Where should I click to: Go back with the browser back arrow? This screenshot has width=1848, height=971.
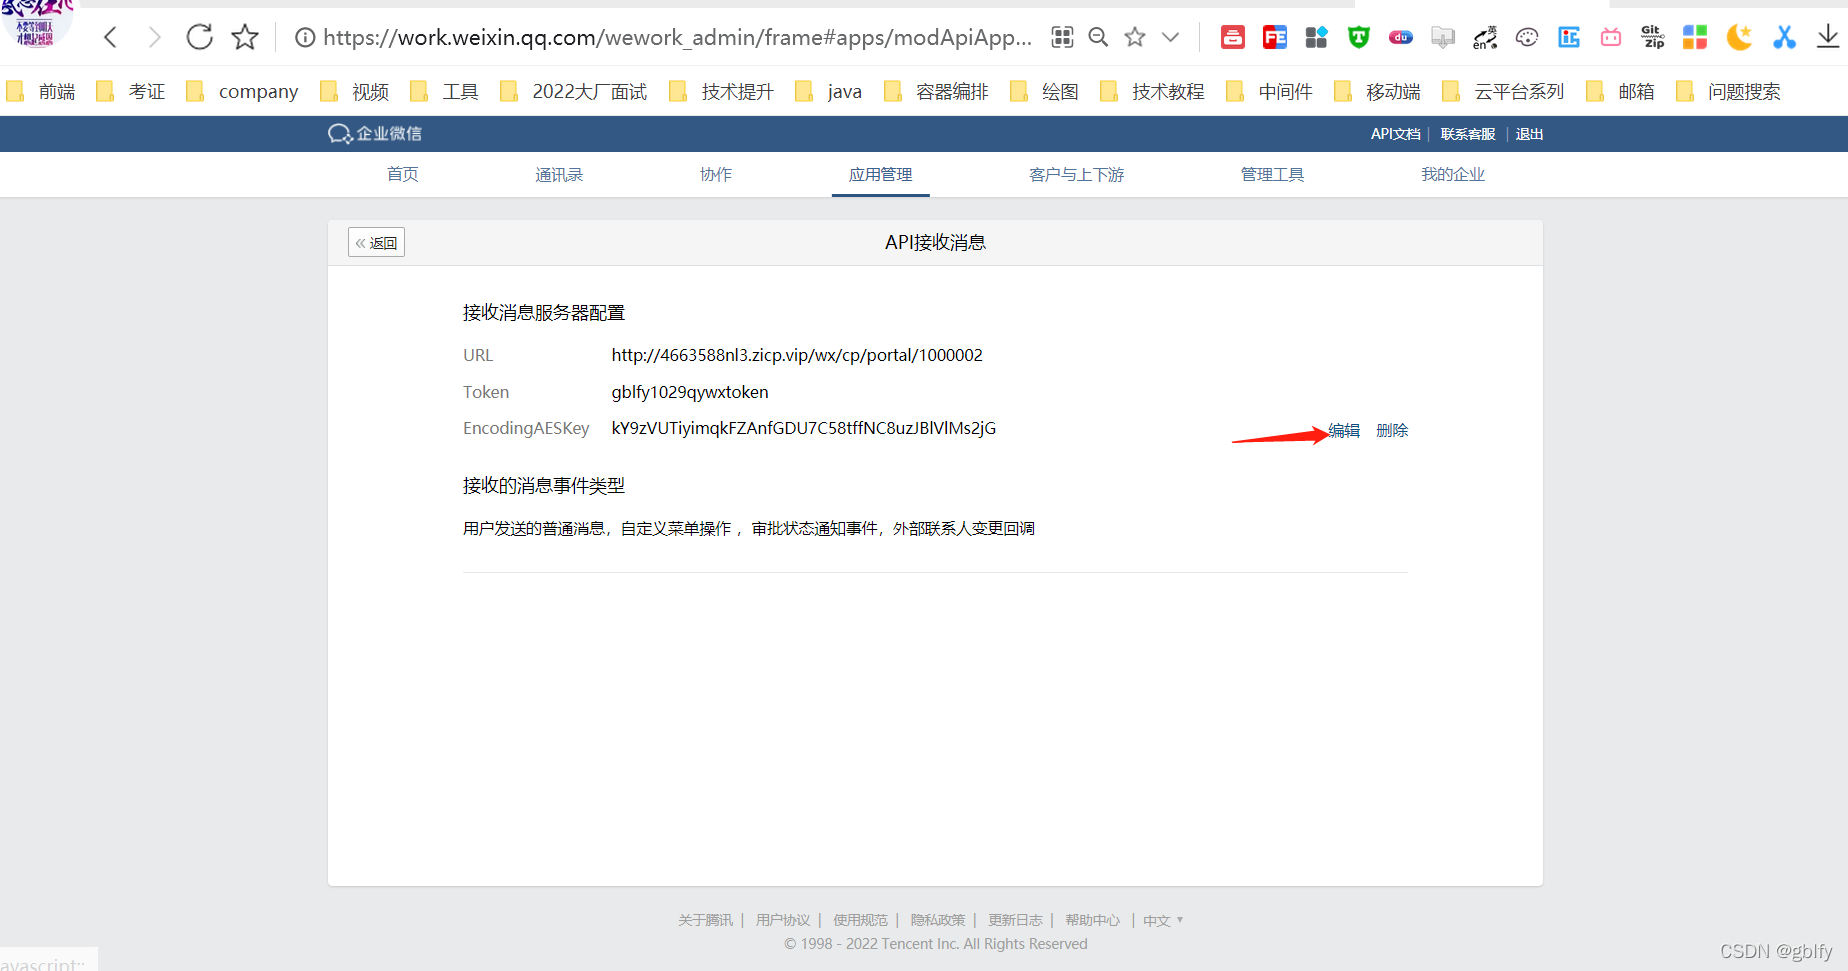(x=111, y=38)
